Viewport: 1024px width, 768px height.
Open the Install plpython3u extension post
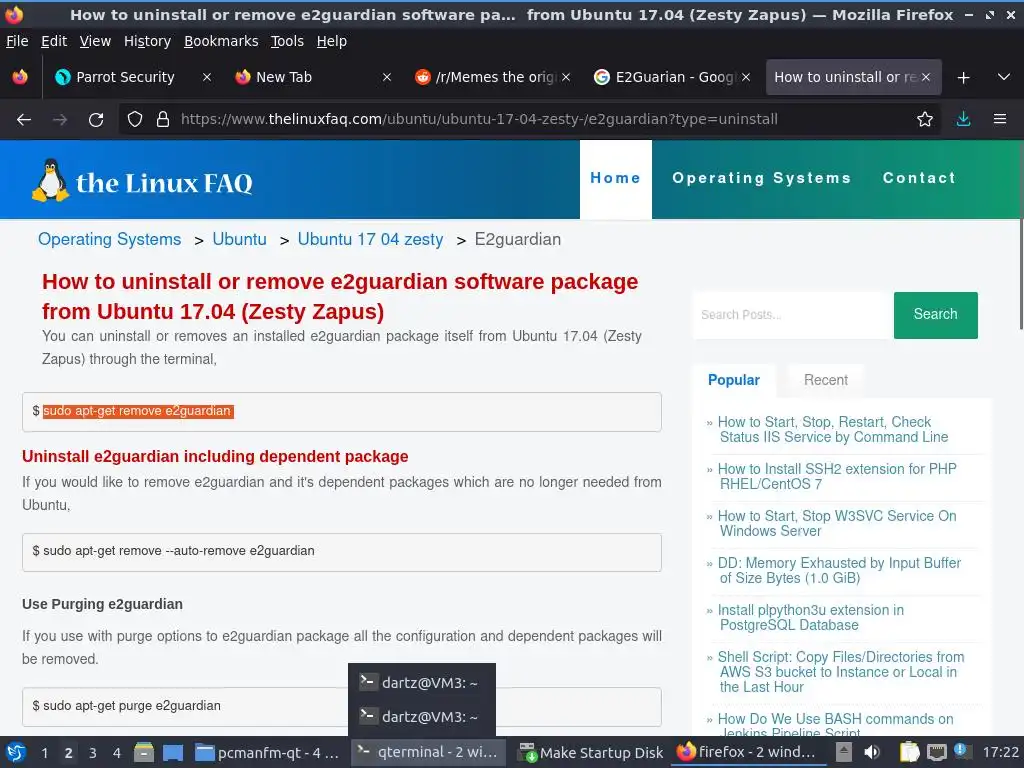810,618
